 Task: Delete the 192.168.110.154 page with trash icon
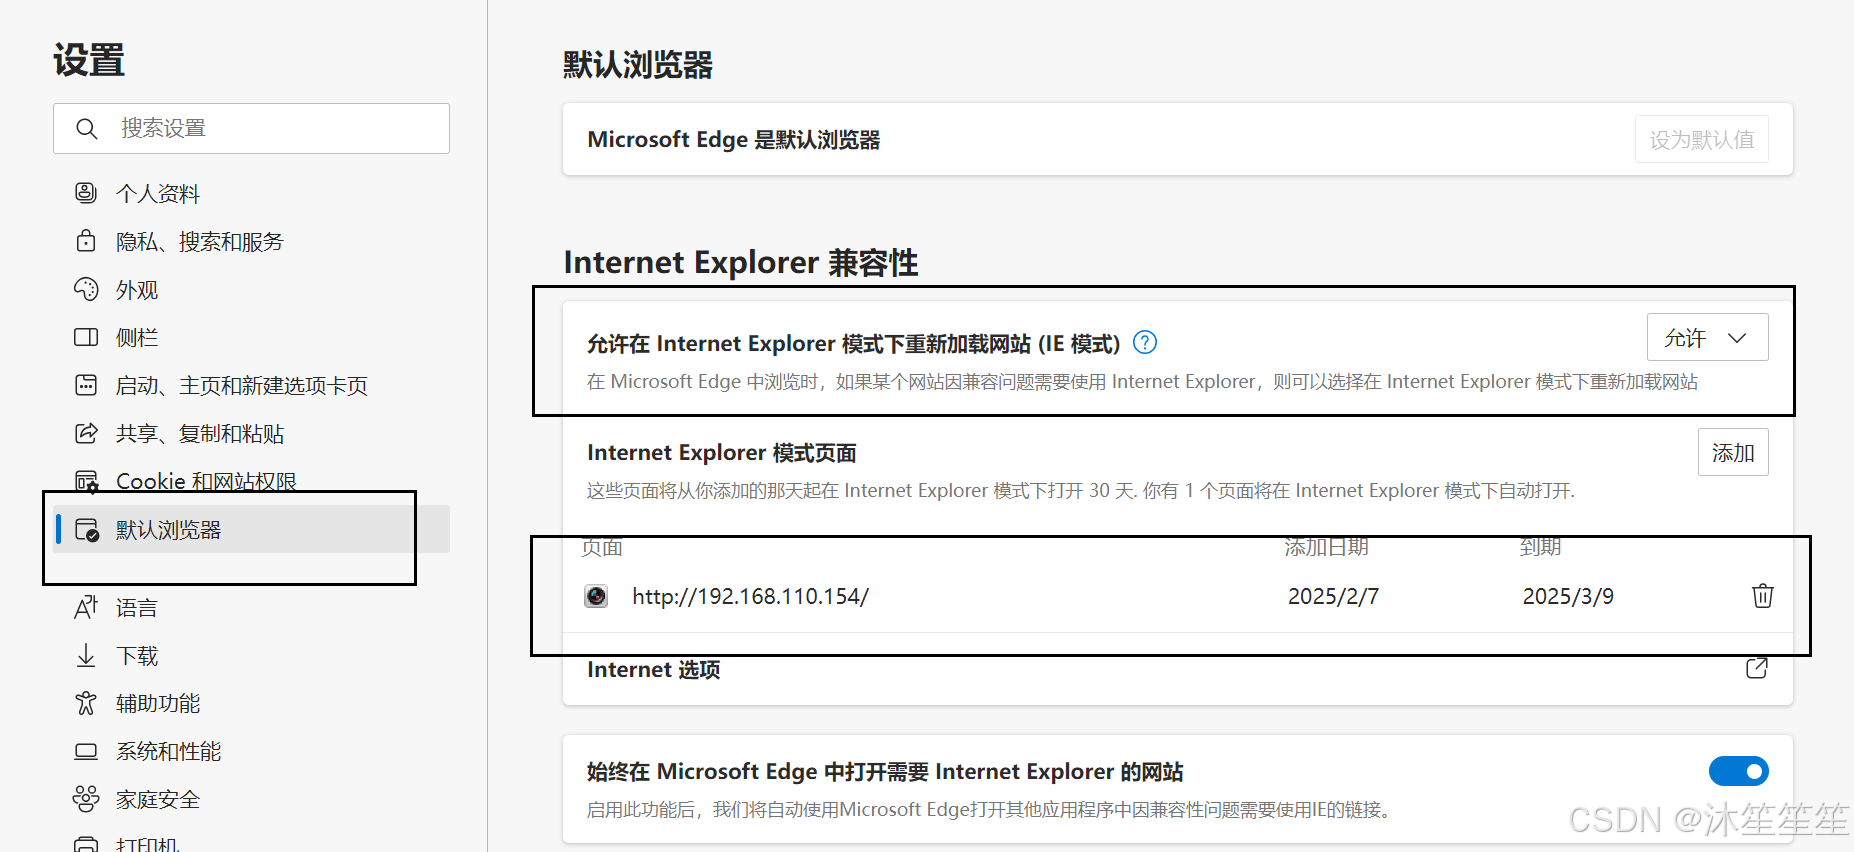(x=1763, y=596)
